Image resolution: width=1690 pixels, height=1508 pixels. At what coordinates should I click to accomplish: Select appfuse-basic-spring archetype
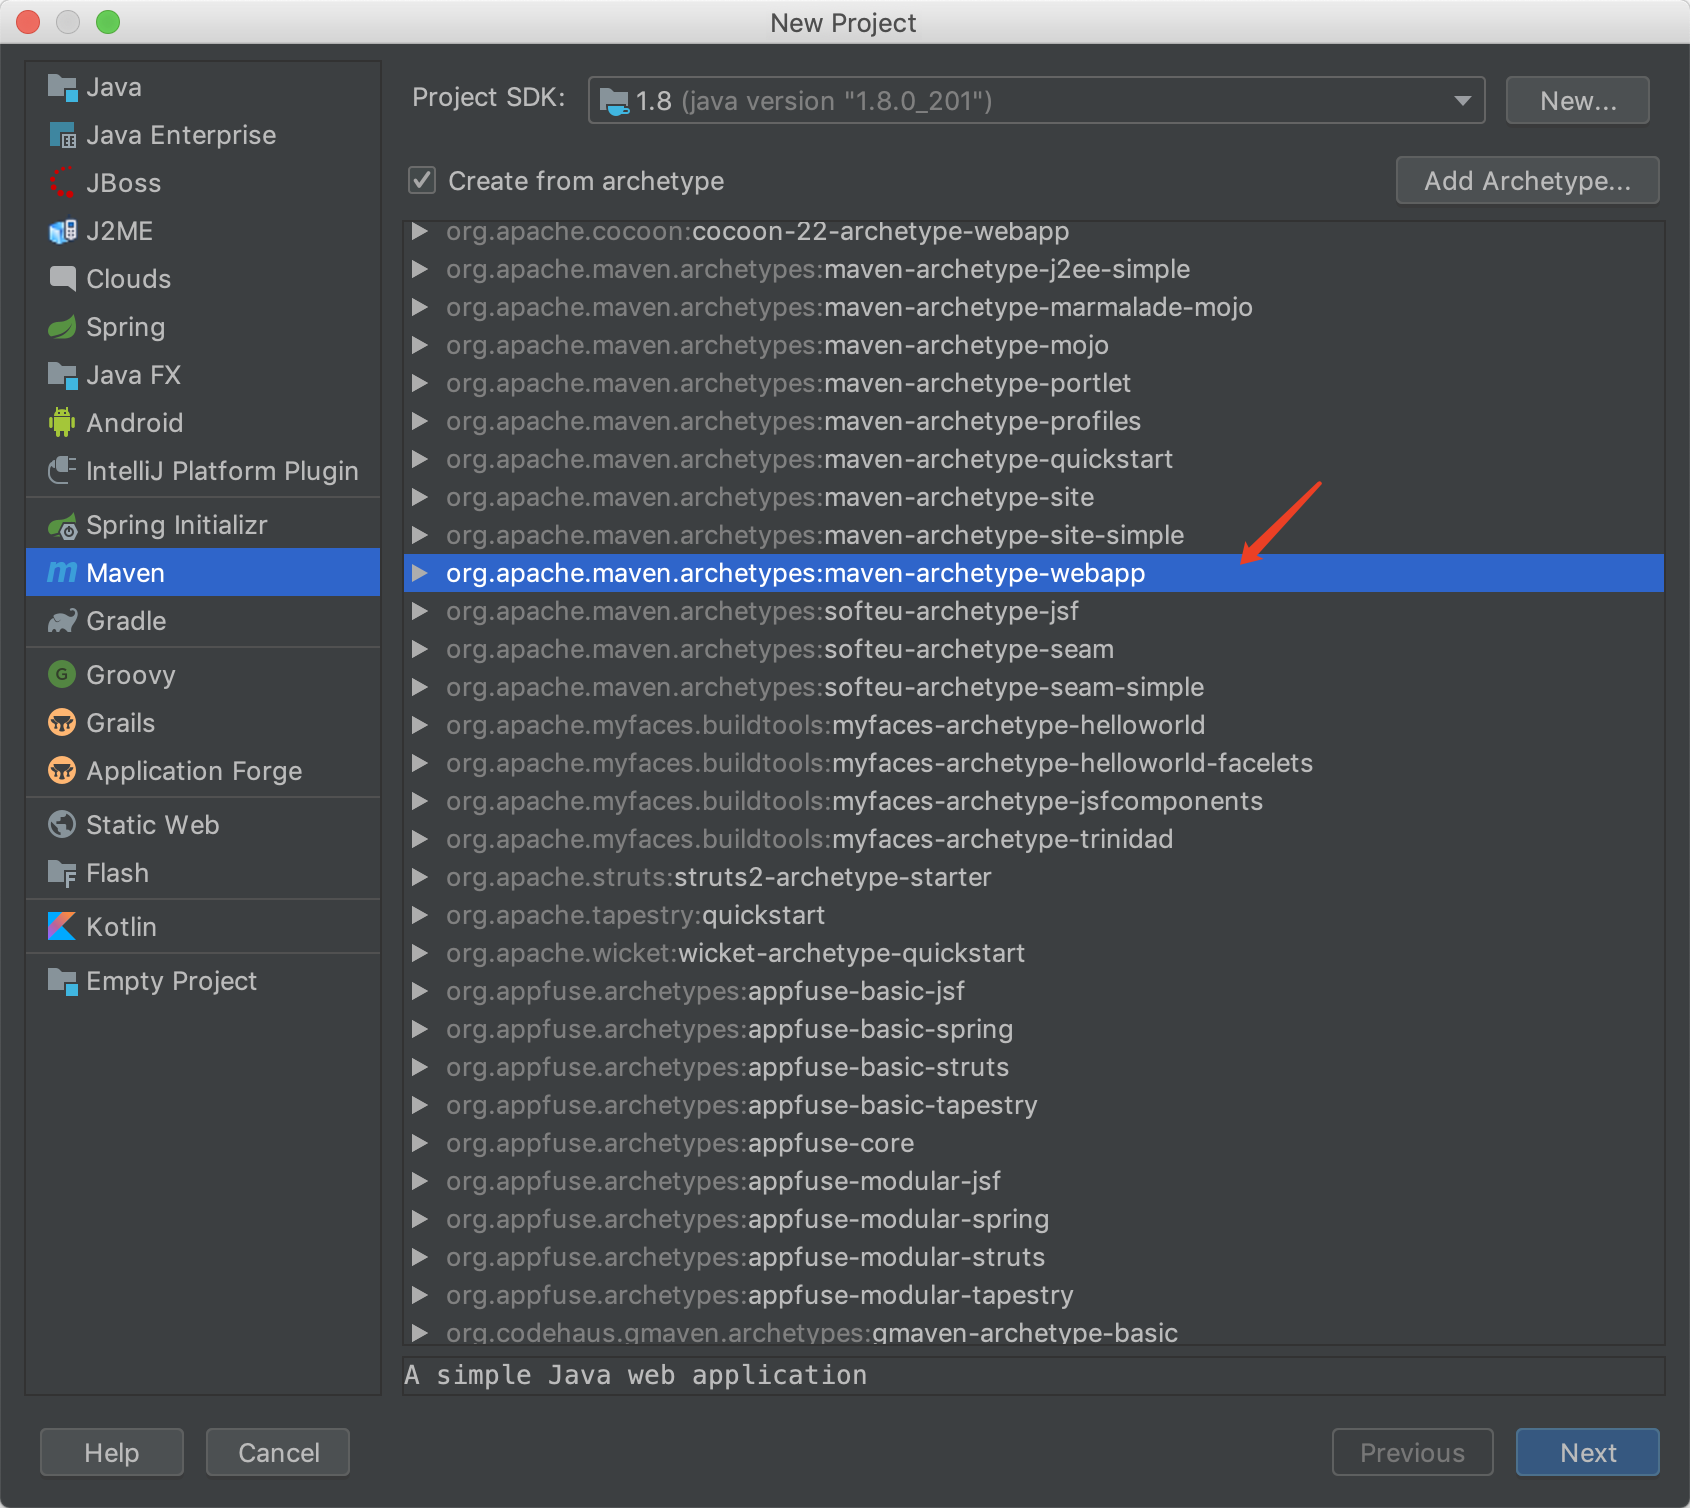tap(1034, 1029)
